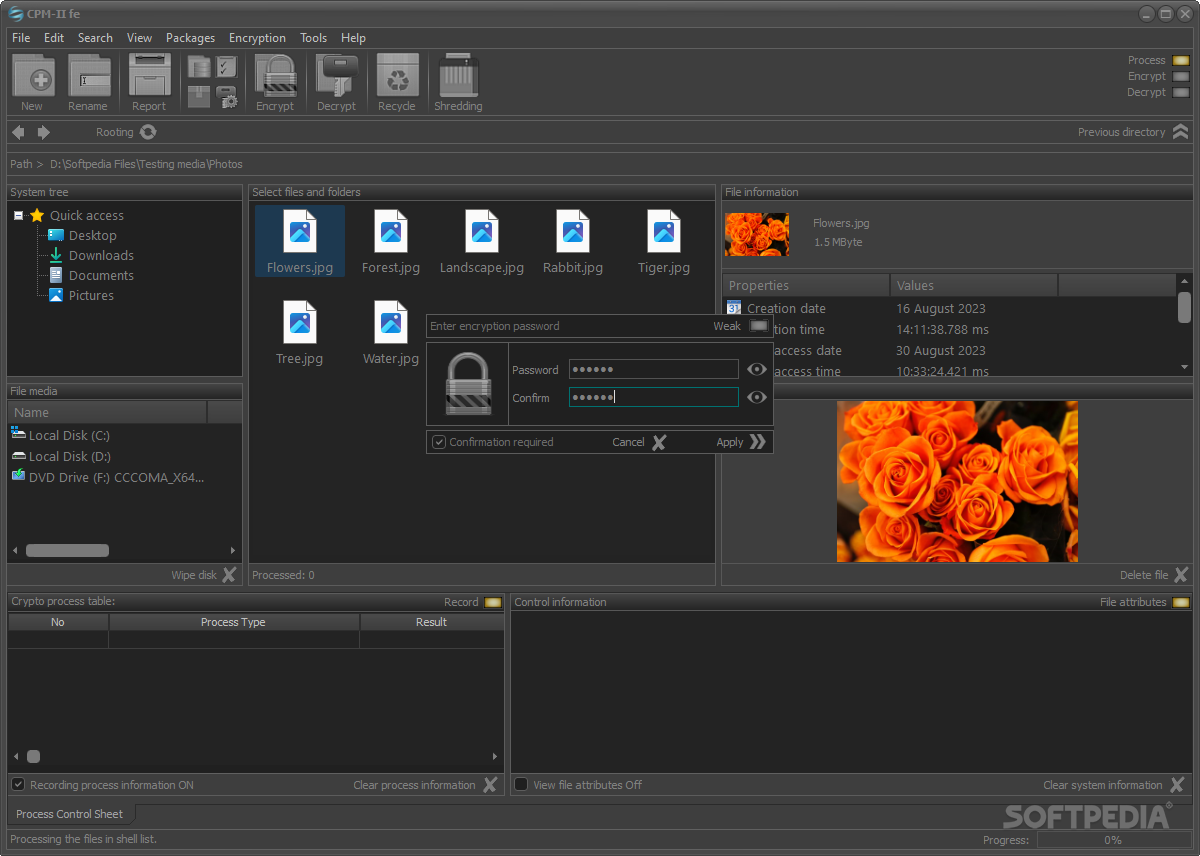Click the Recycle bin toolbar icon
1200x856 pixels.
pyautogui.click(x=397, y=76)
